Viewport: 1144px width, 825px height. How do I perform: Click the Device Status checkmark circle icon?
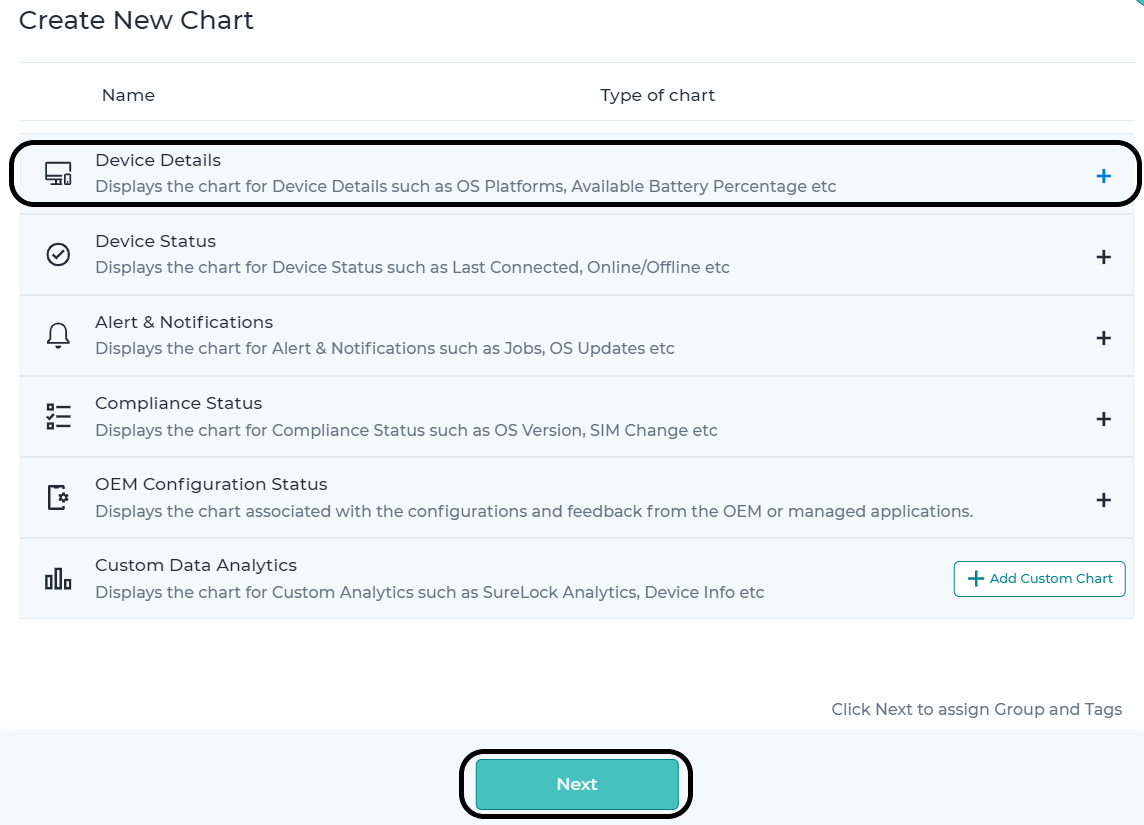[58, 255]
